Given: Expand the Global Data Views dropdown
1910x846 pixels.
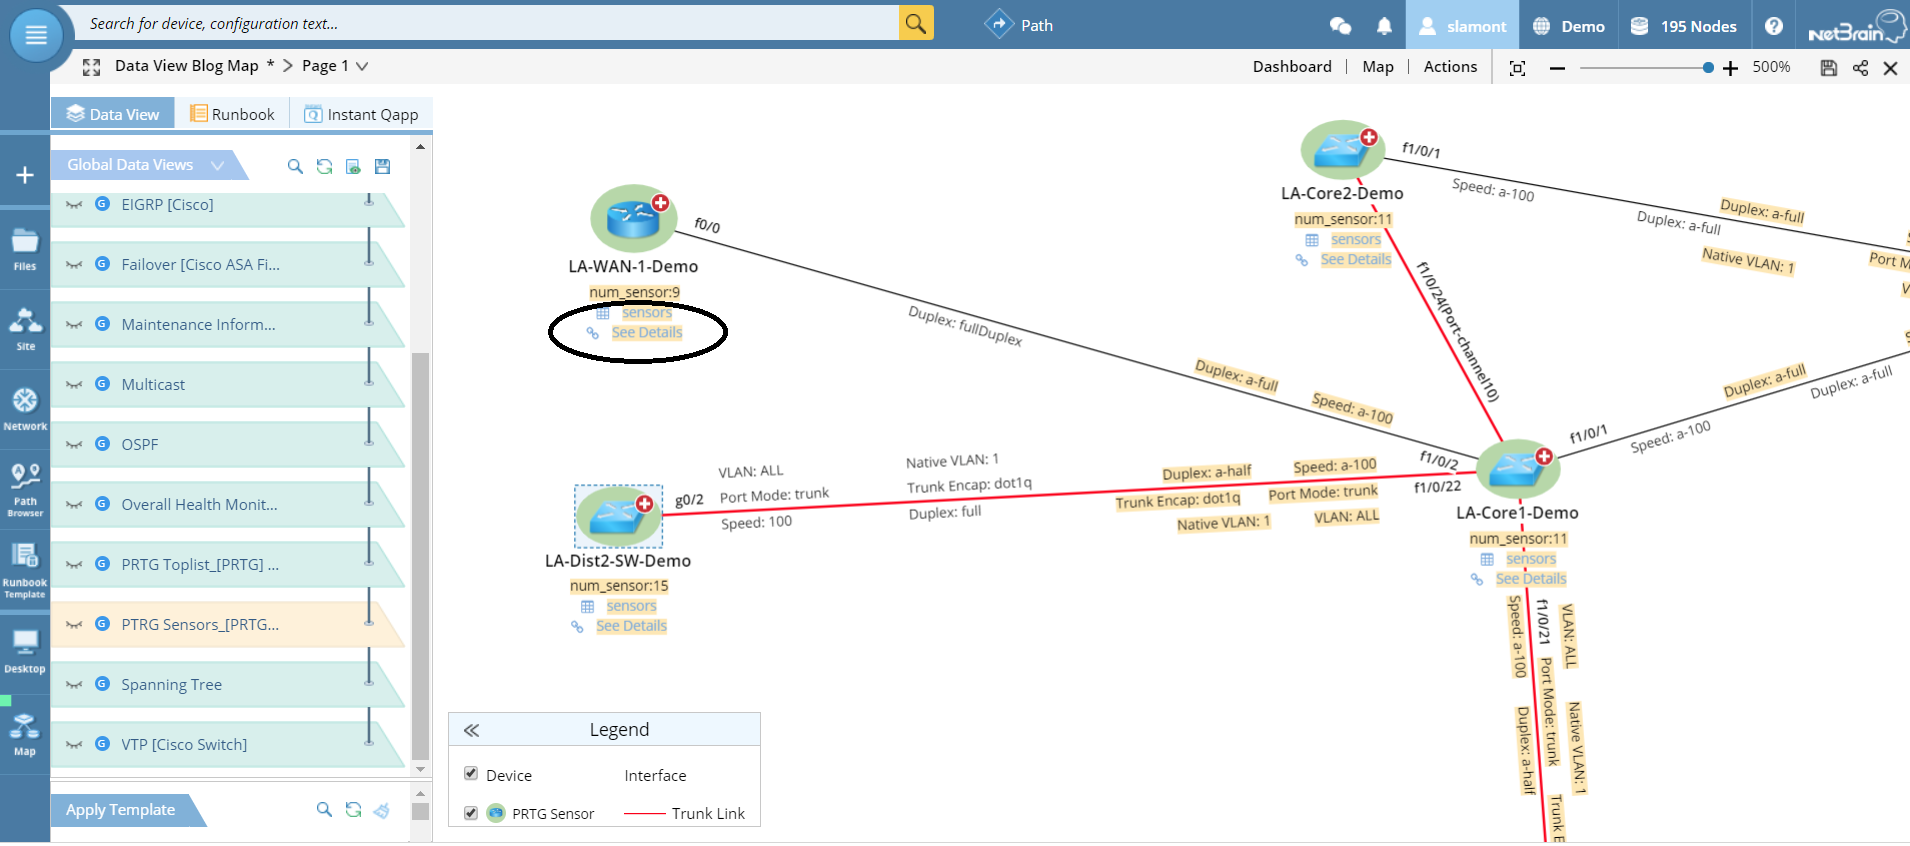Looking at the screenshot, I should tap(217, 165).
